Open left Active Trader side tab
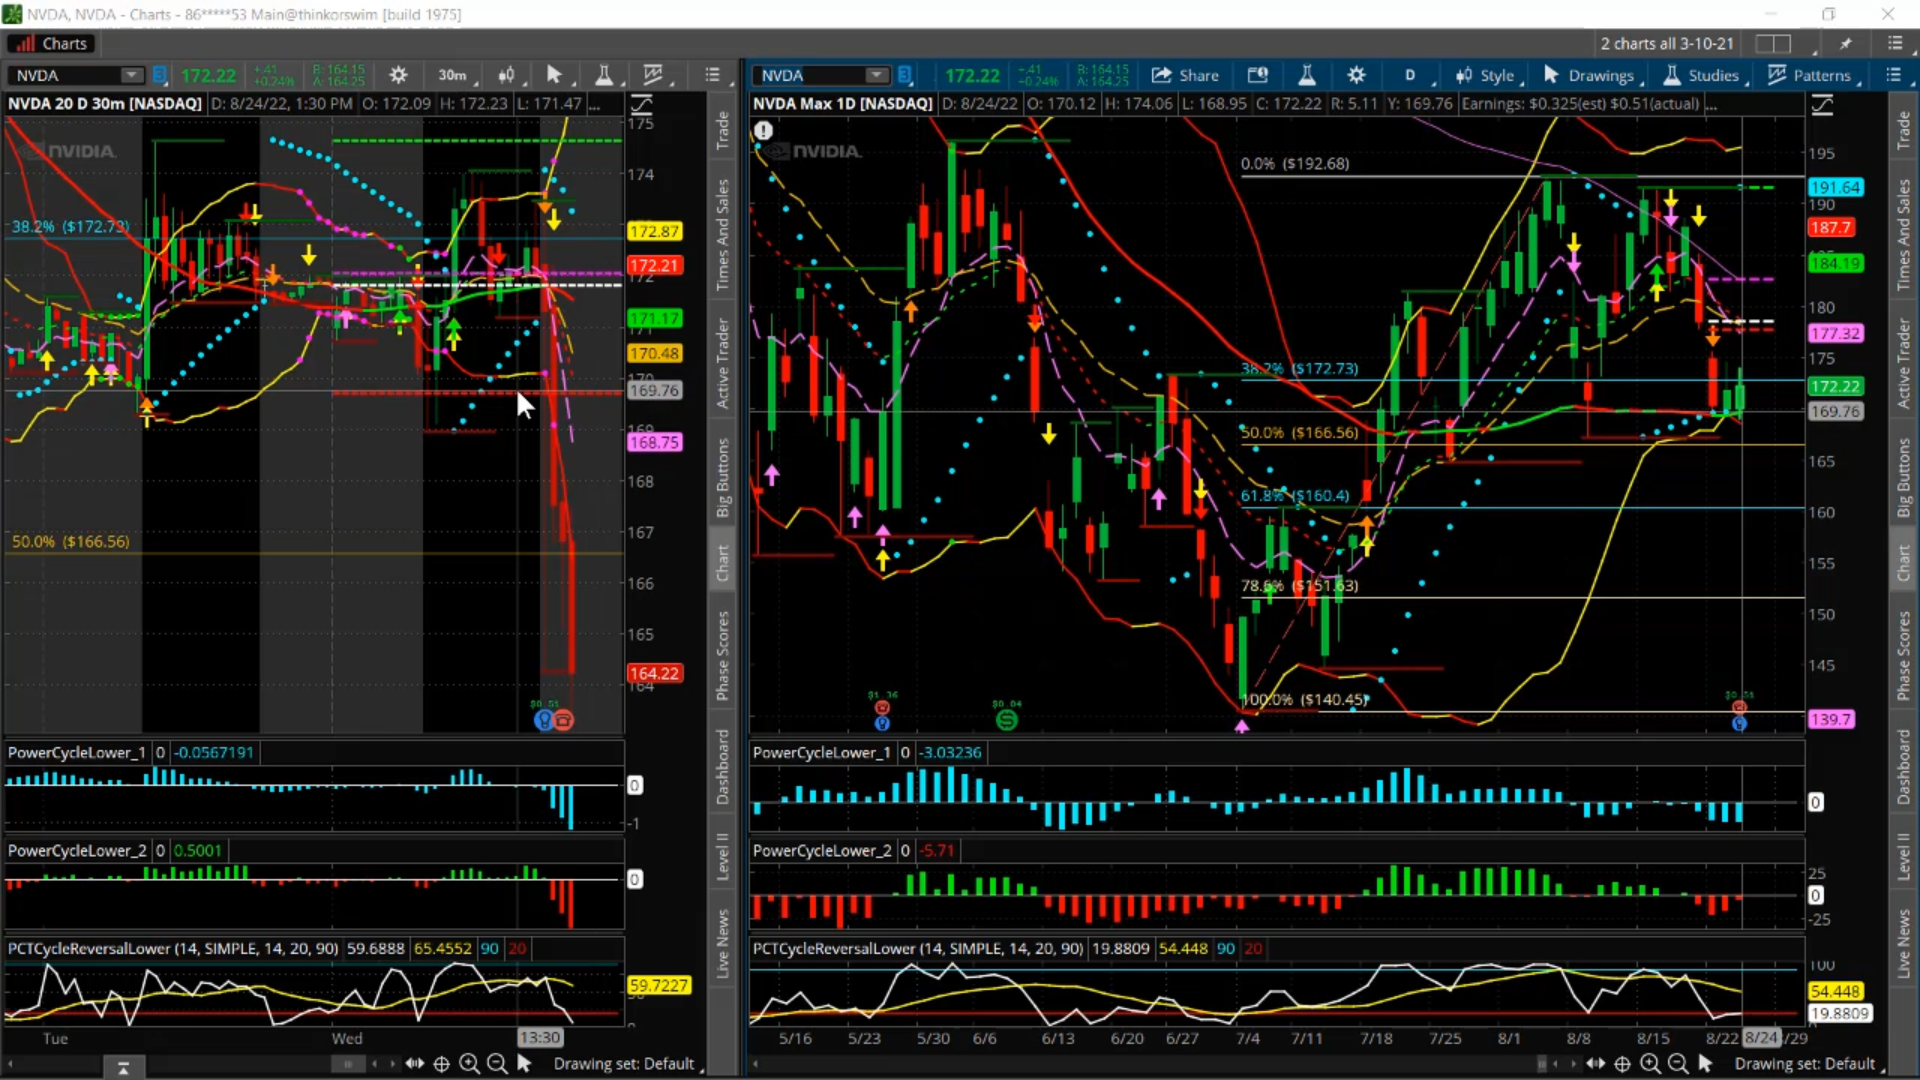The width and height of the screenshot is (1920, 1080). coord(722,363)
